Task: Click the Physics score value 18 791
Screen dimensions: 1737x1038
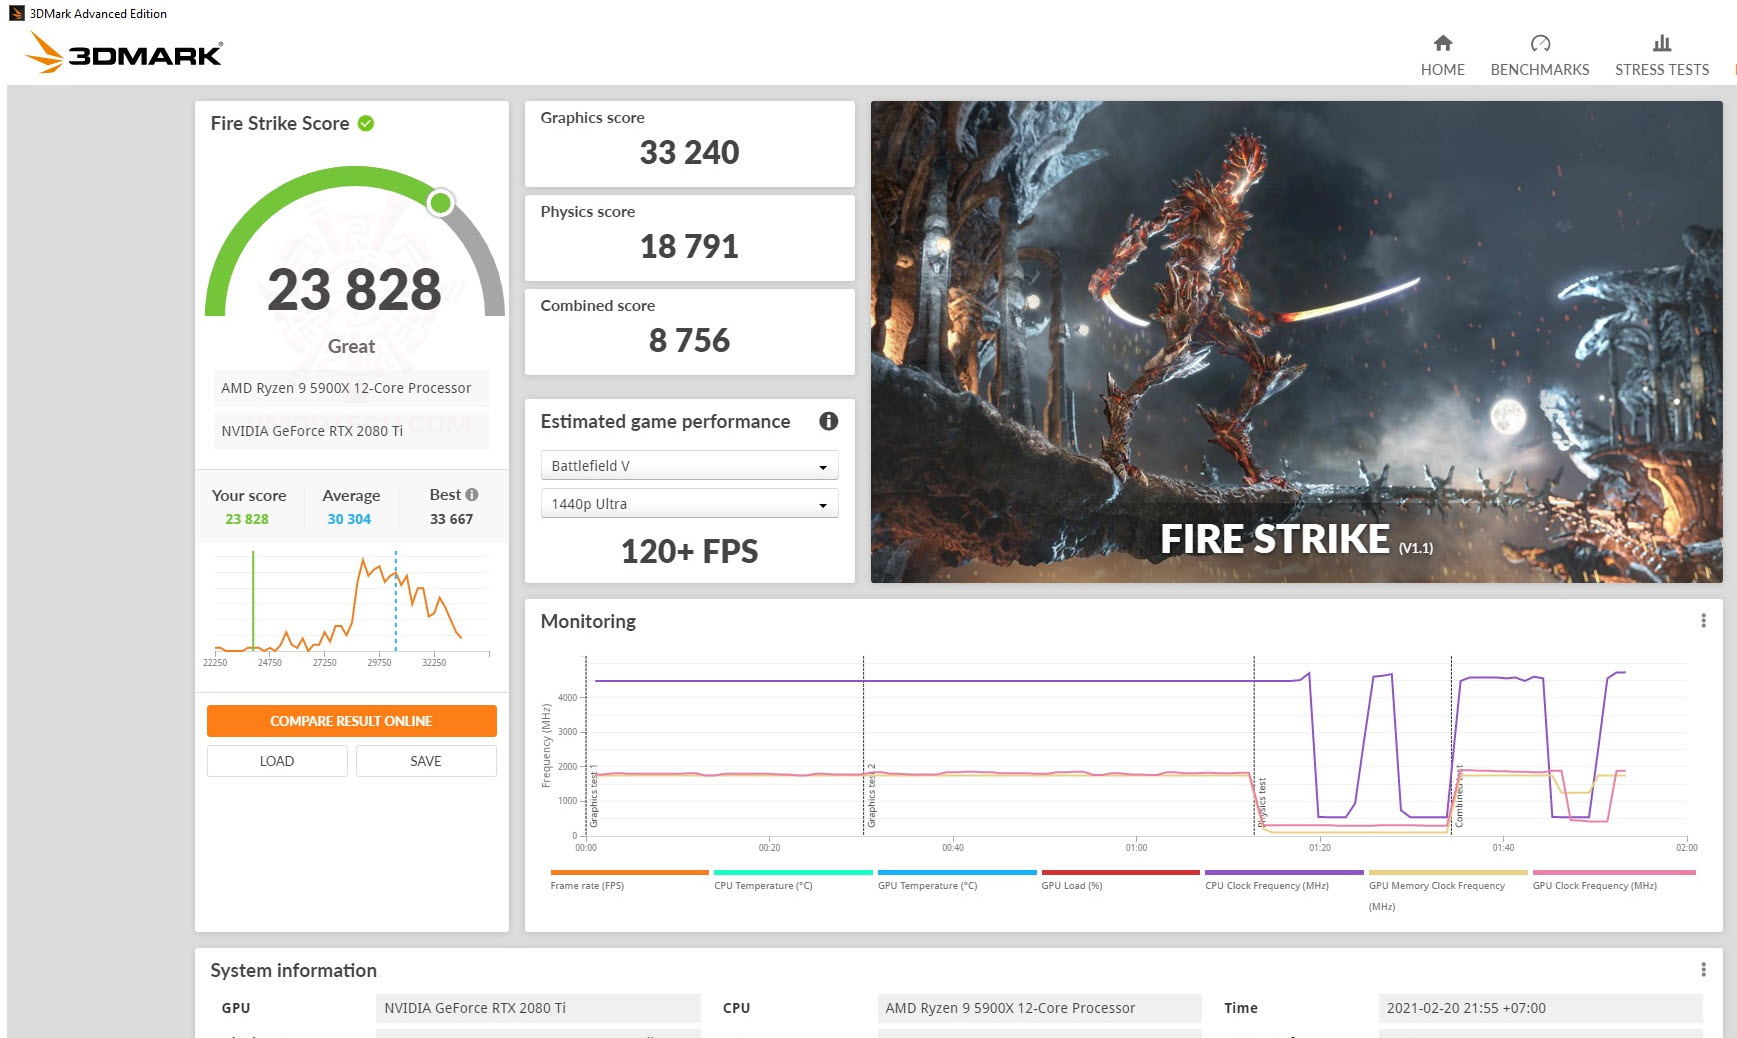Action: tap(689, 246)
